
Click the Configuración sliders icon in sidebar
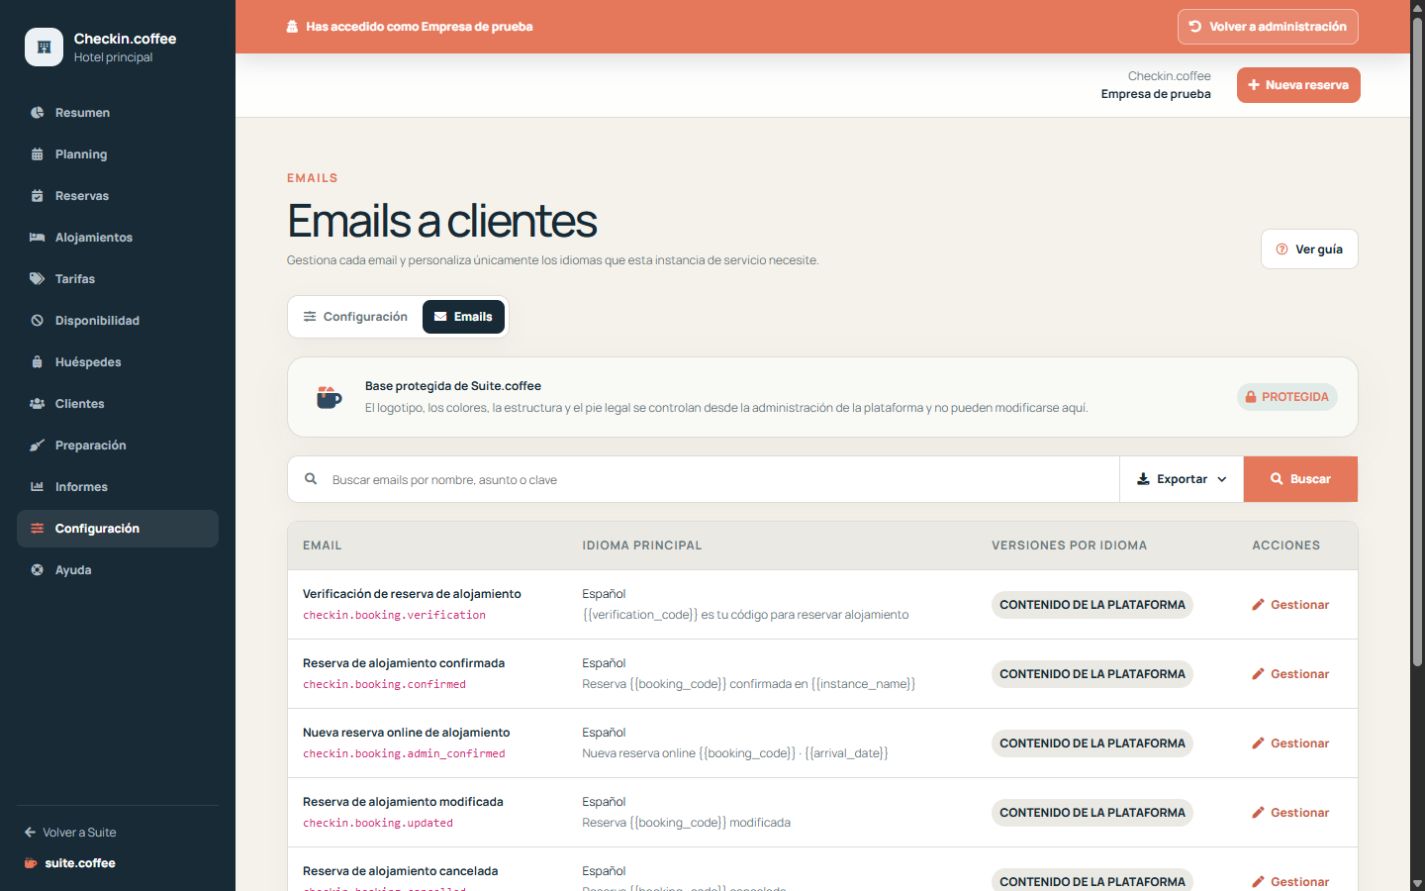(x=37, y=528)
